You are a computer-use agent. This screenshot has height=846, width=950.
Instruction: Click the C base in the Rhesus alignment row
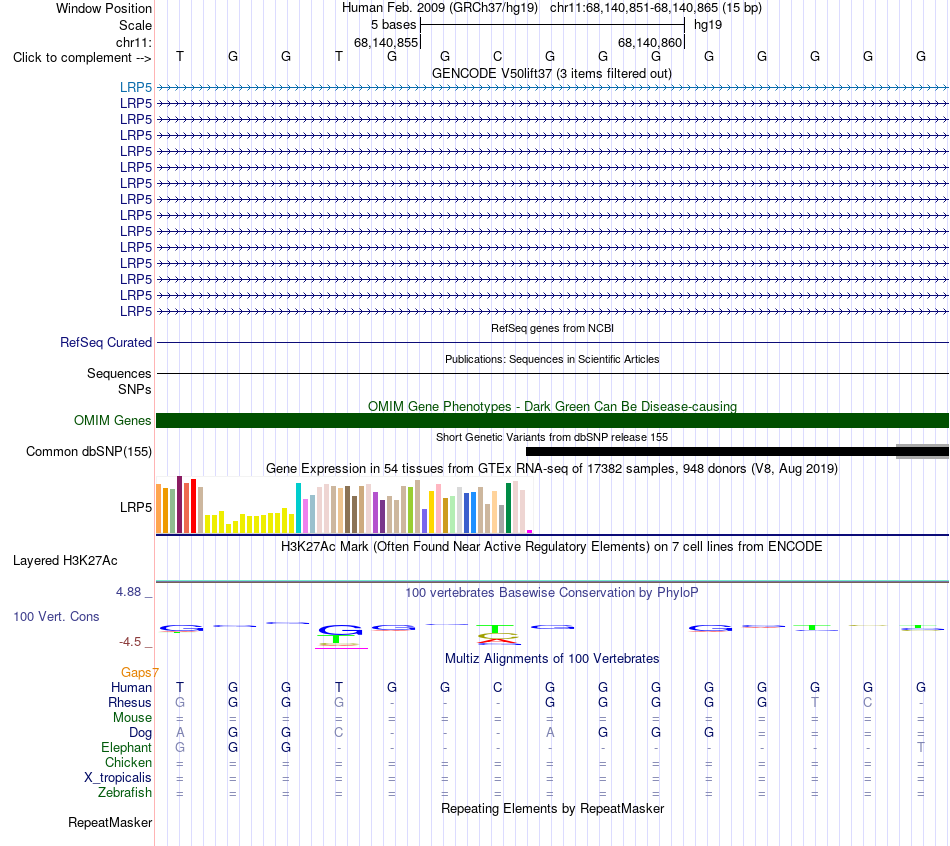[868, 702]
